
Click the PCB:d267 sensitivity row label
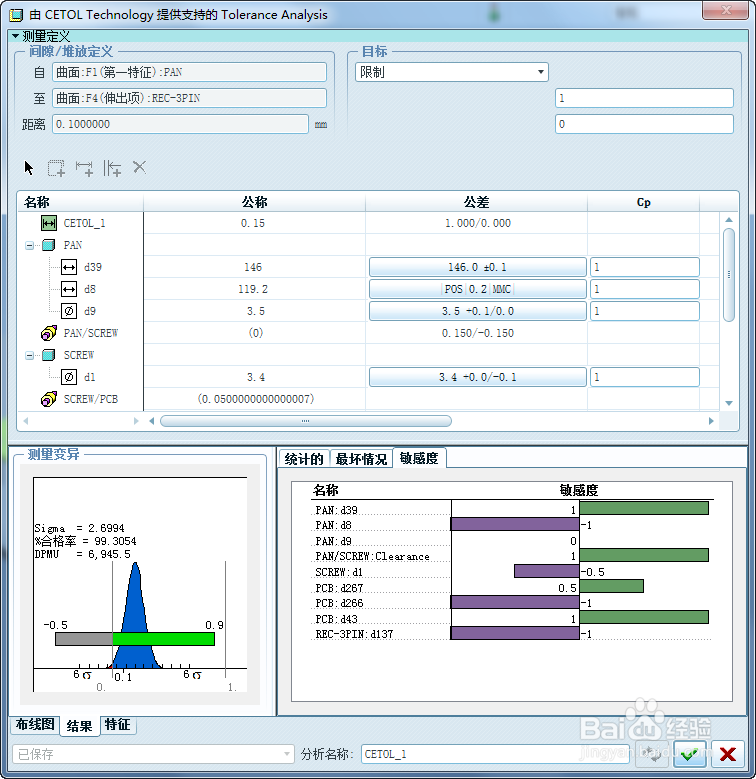(x=339, y=588)
